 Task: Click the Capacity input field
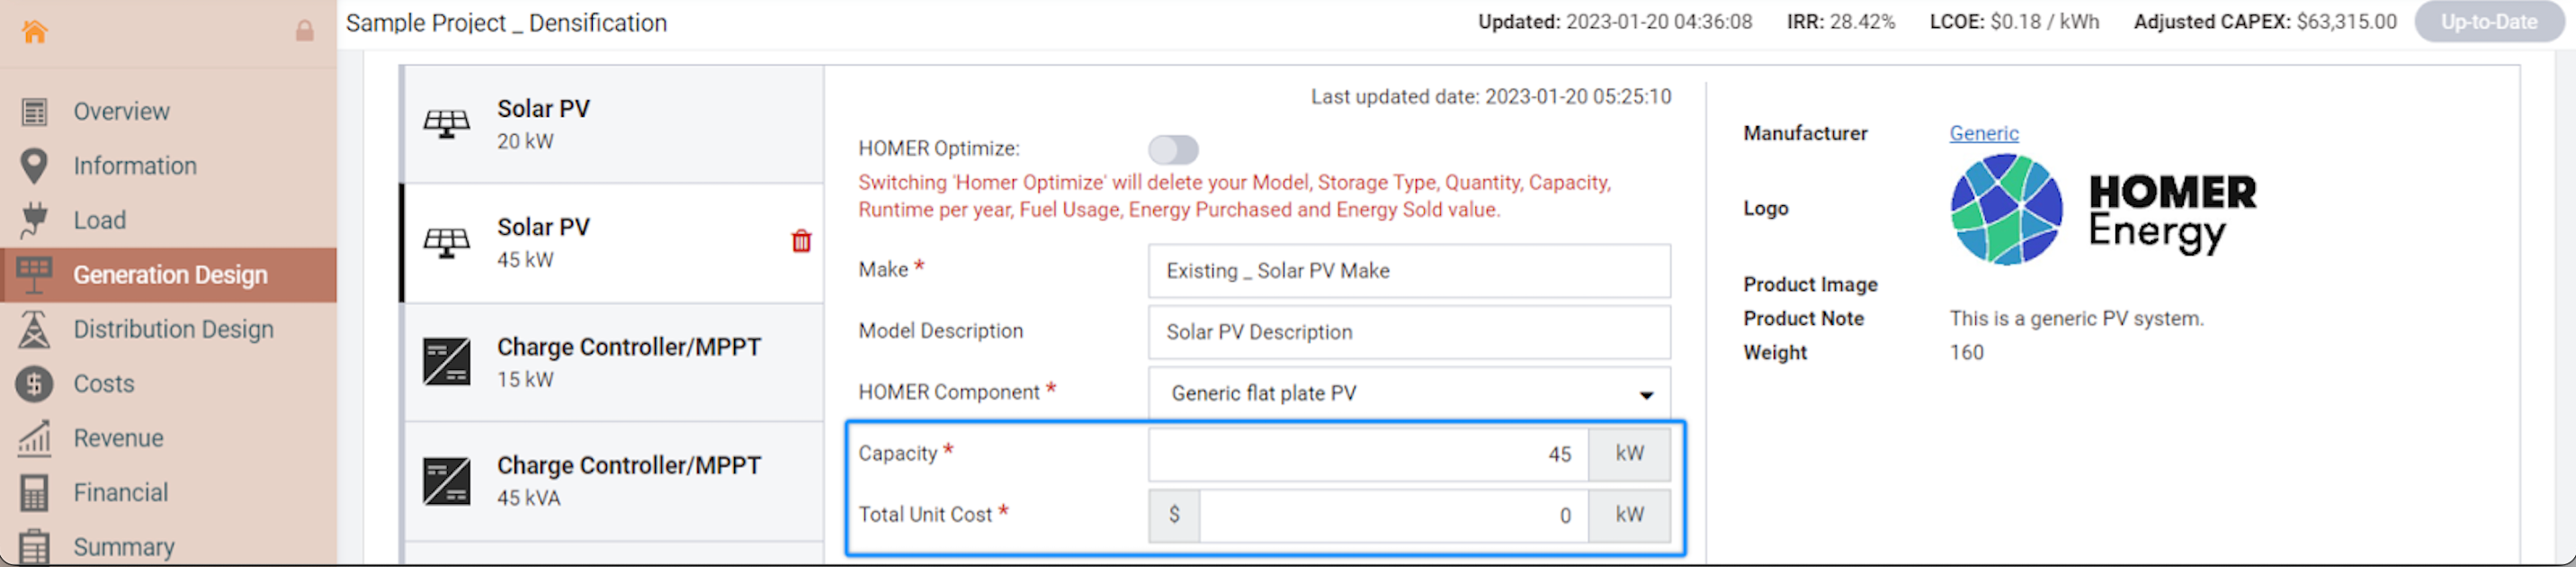[1368, 454]
